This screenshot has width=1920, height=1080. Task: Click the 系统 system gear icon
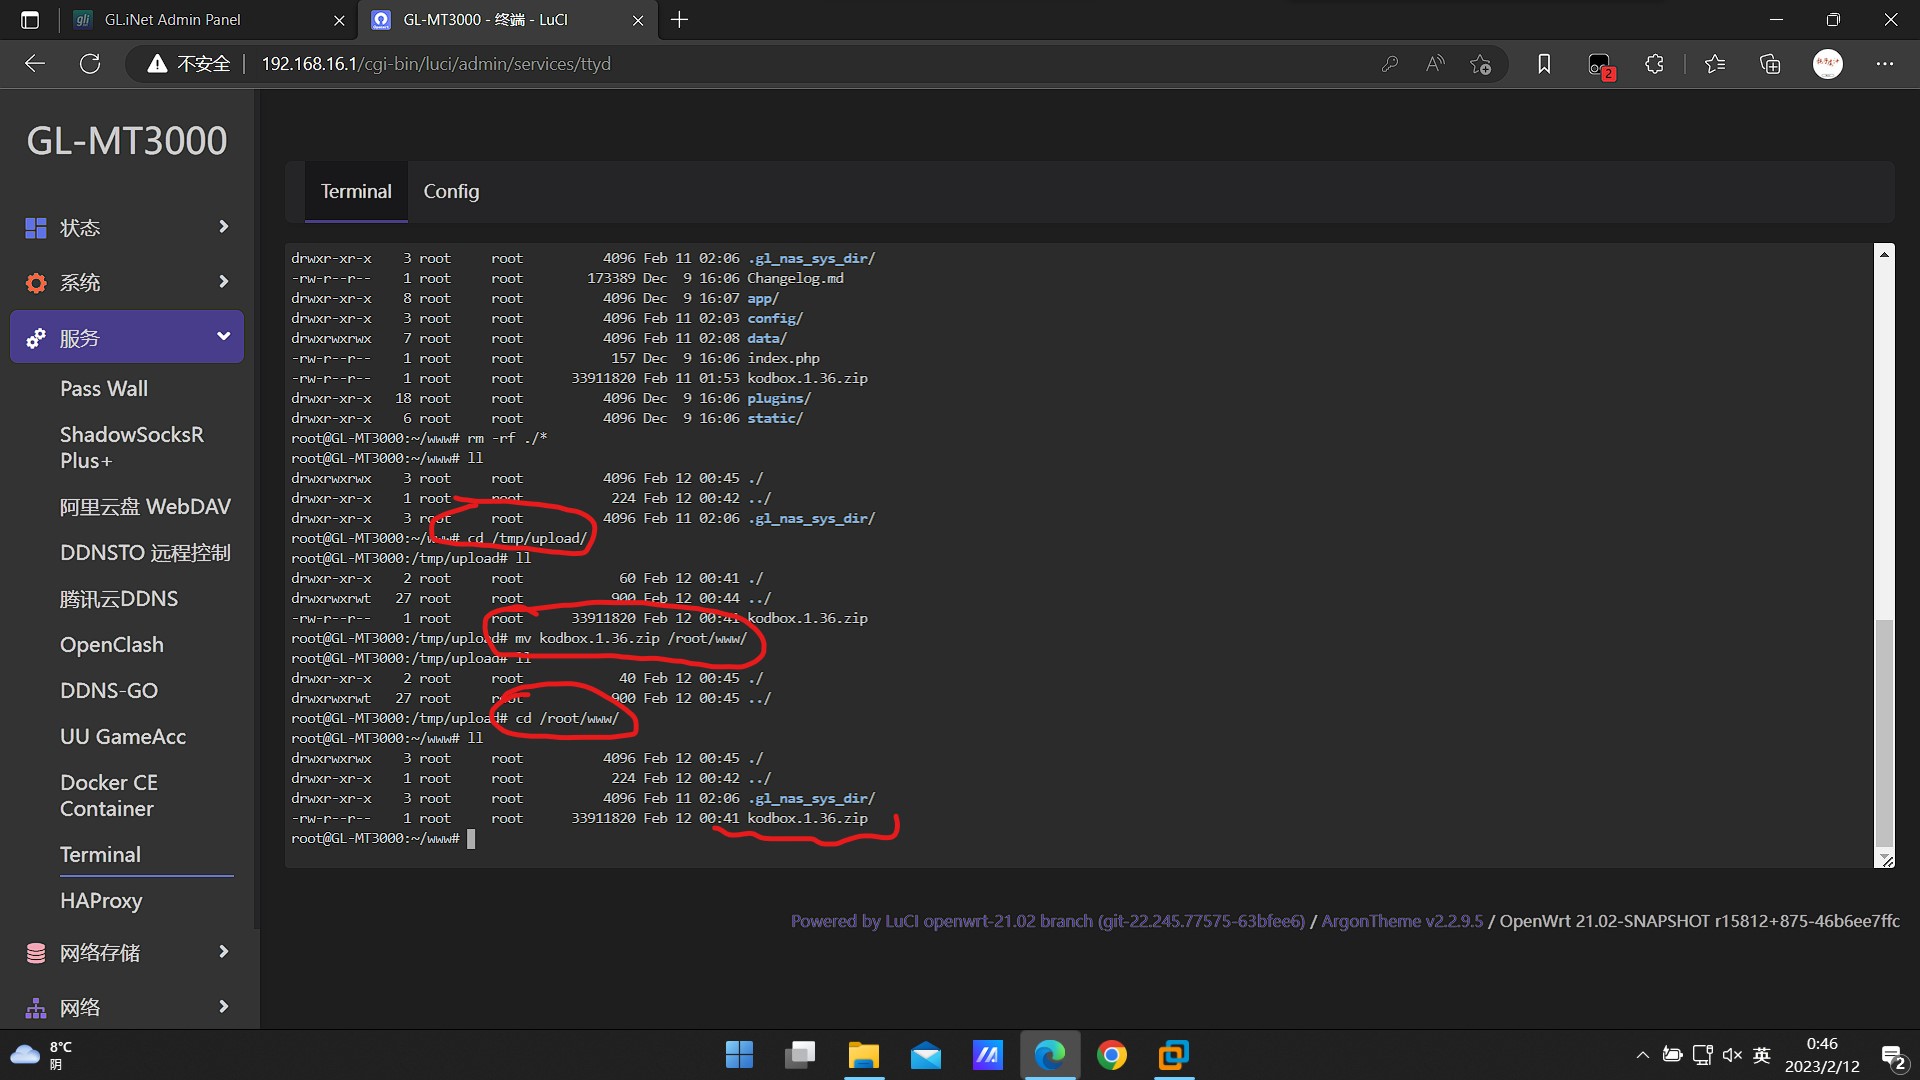point(36,283)
